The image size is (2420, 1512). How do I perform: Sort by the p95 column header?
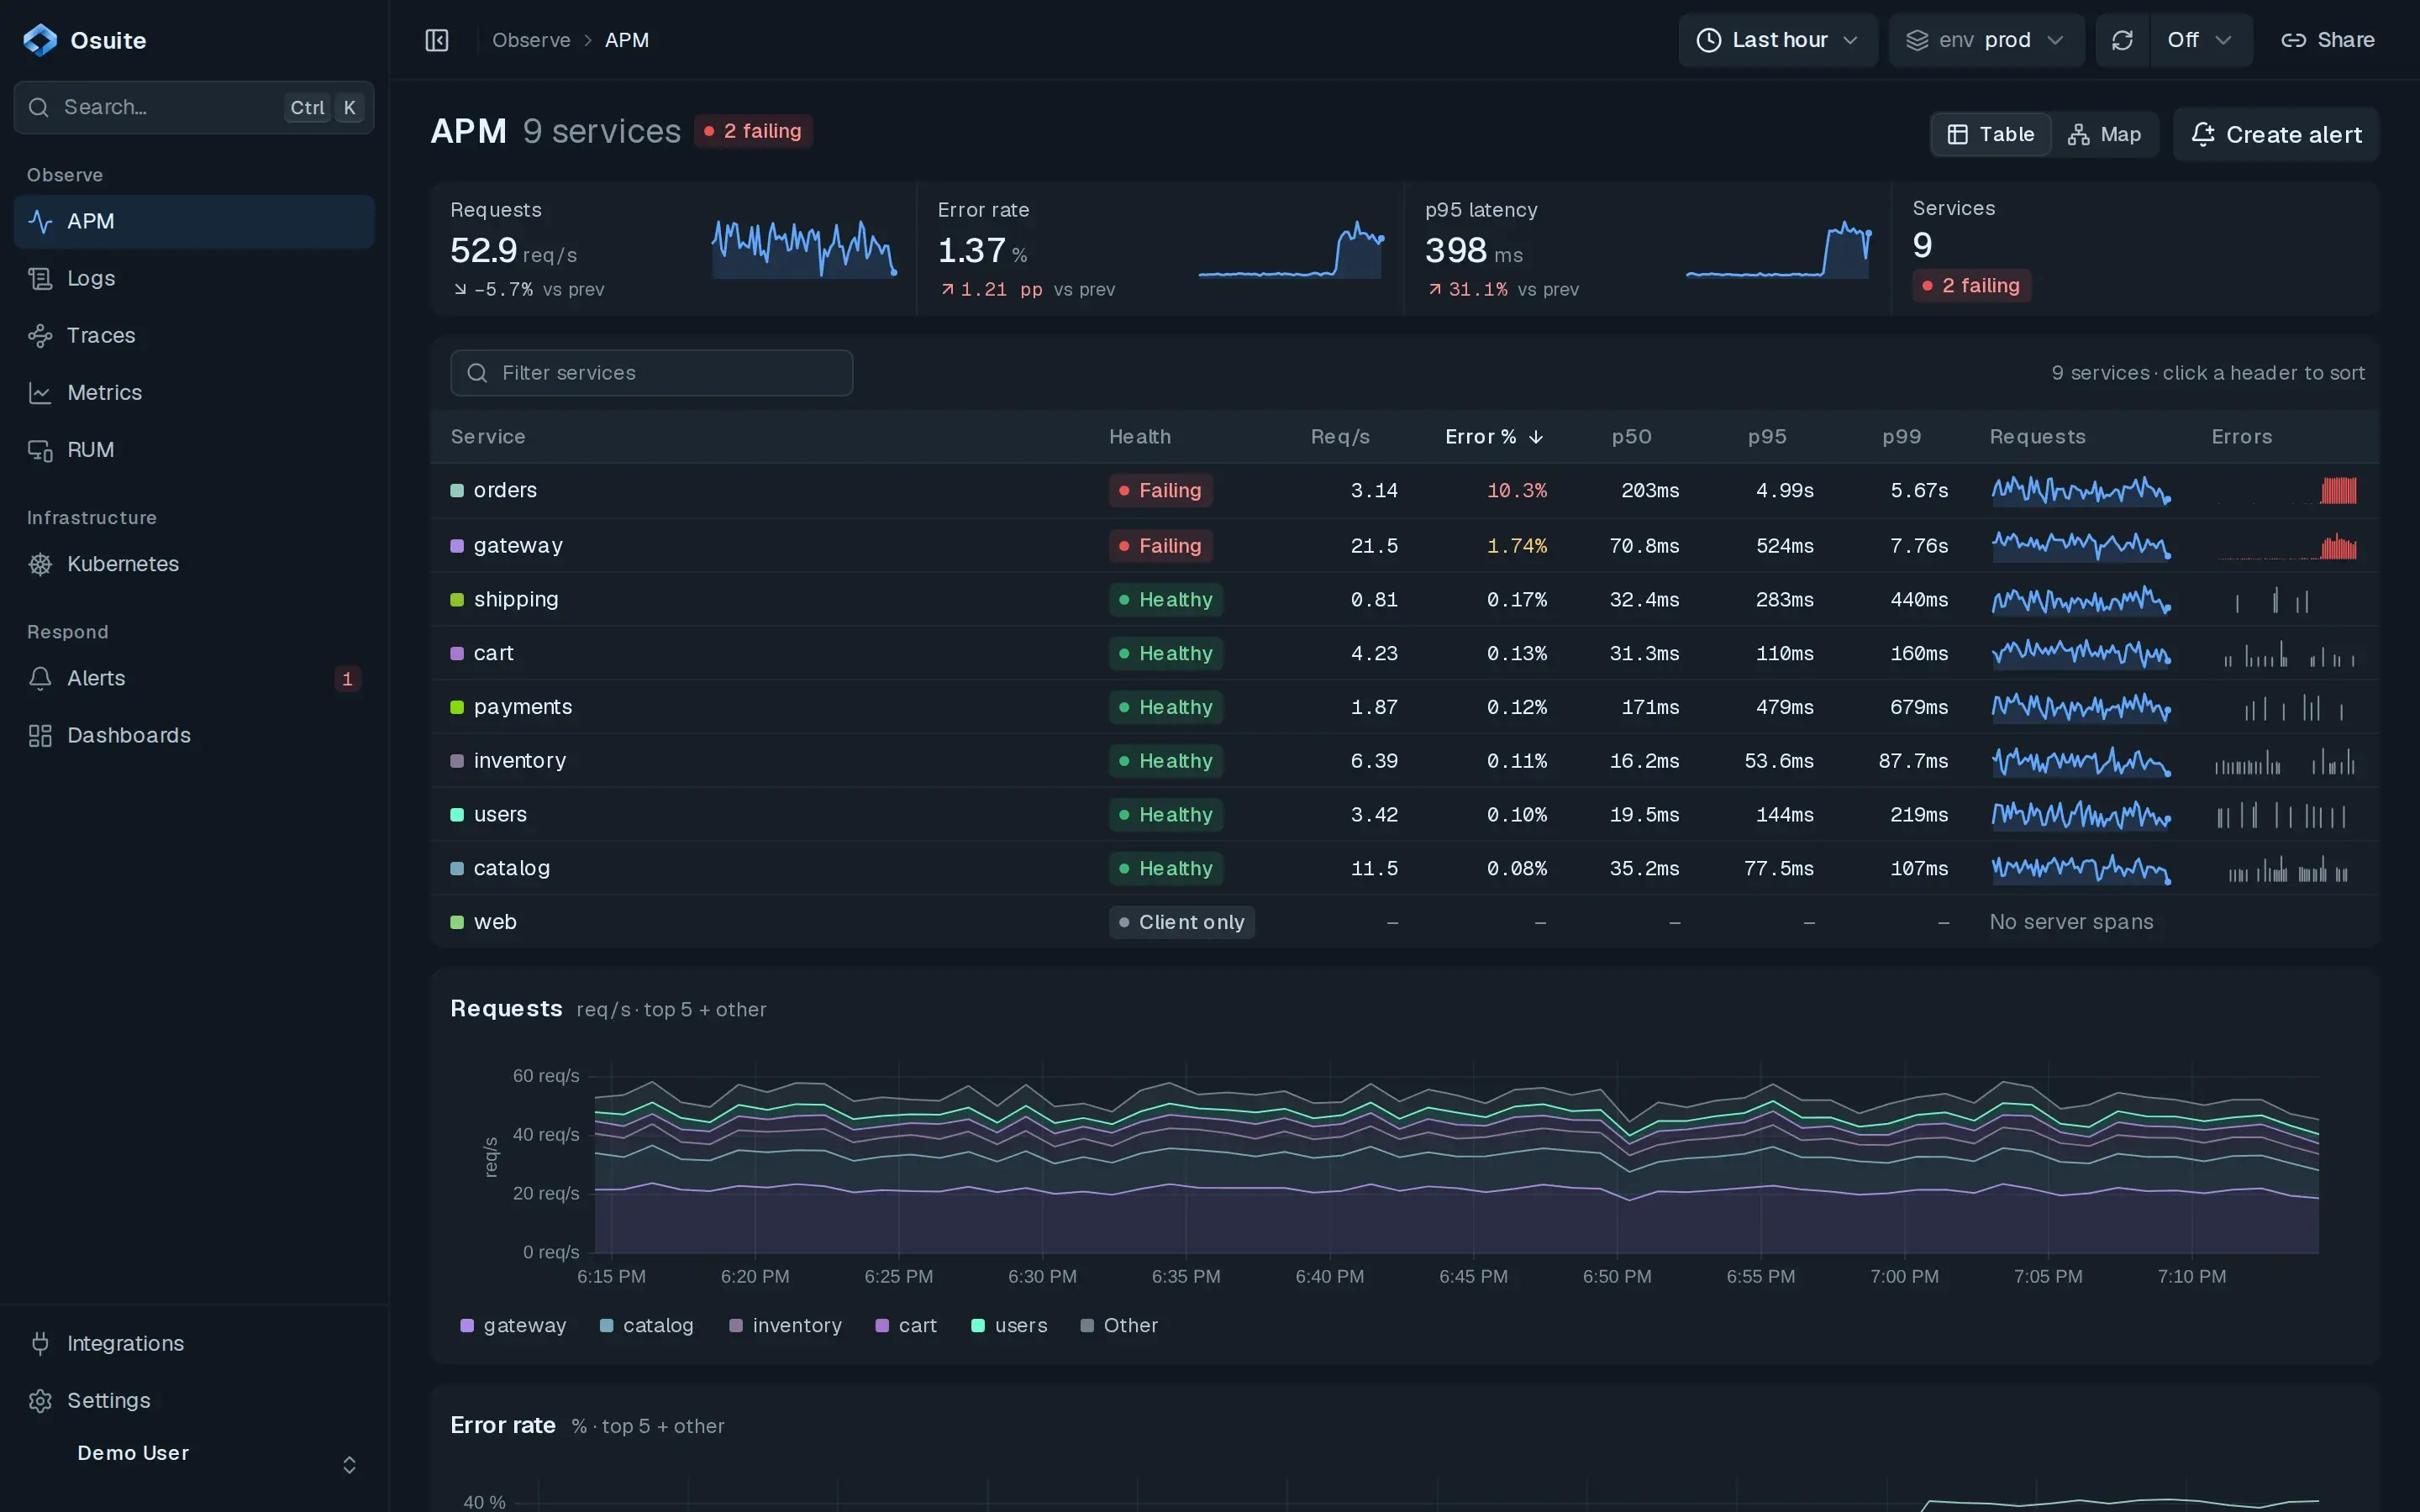pos(1767,437)
